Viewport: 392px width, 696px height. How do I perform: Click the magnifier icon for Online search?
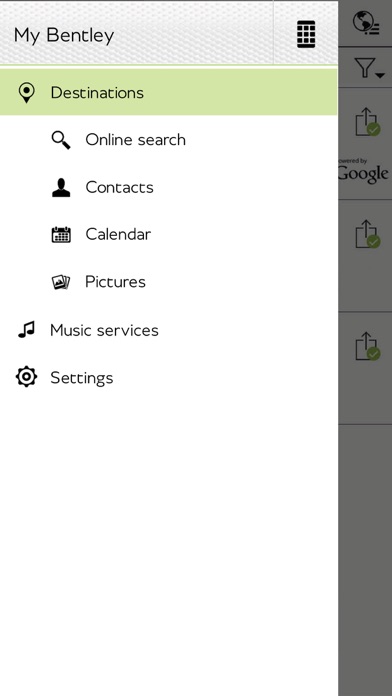[x=61, y=140]
